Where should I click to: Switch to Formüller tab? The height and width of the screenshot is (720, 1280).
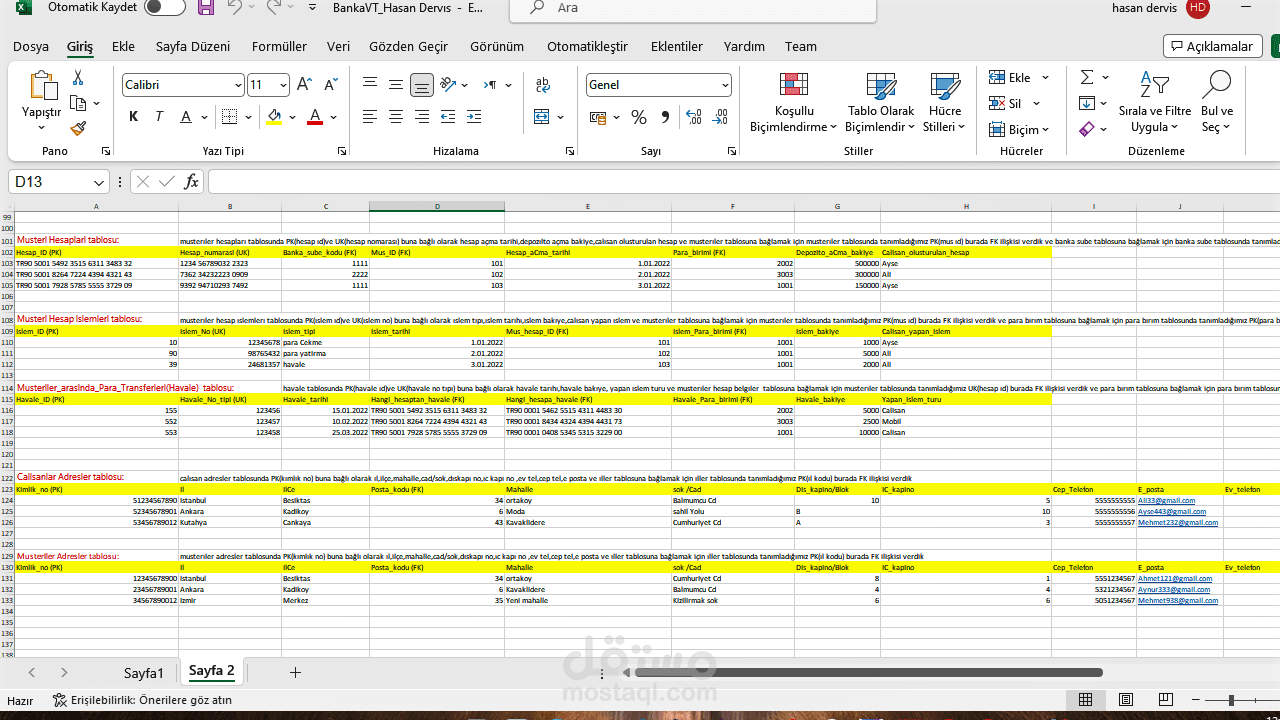(x=279, y=46)
